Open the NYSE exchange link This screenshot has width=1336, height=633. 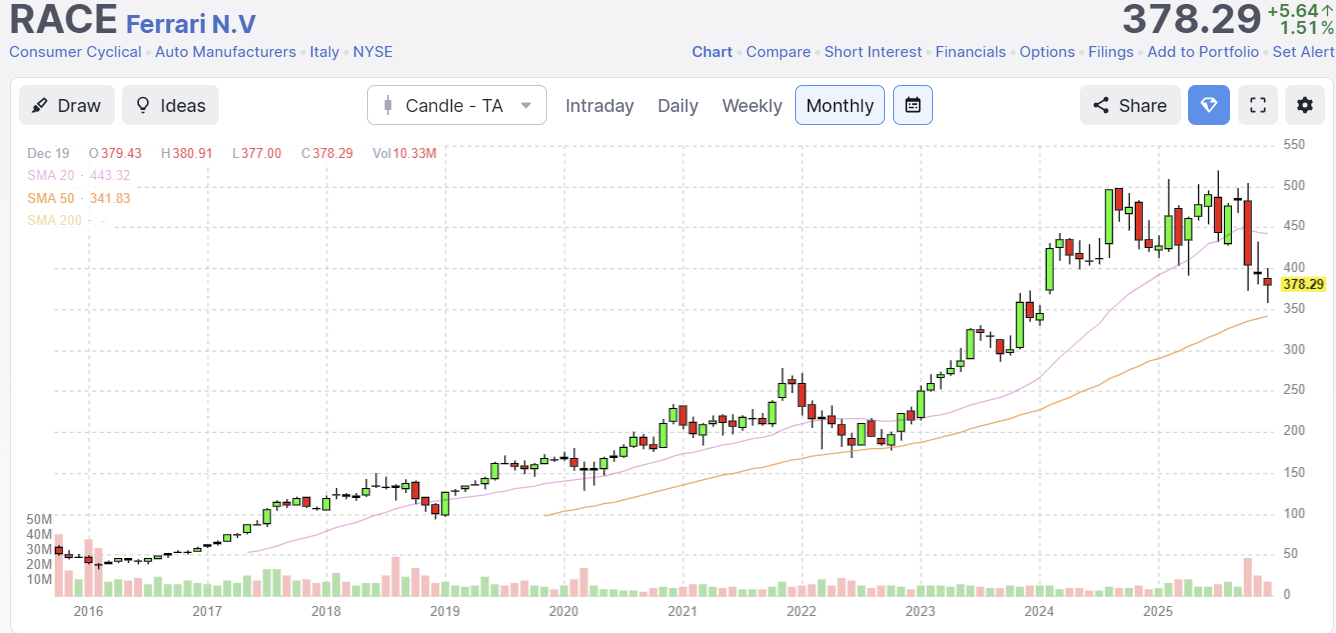click(373, 52)
